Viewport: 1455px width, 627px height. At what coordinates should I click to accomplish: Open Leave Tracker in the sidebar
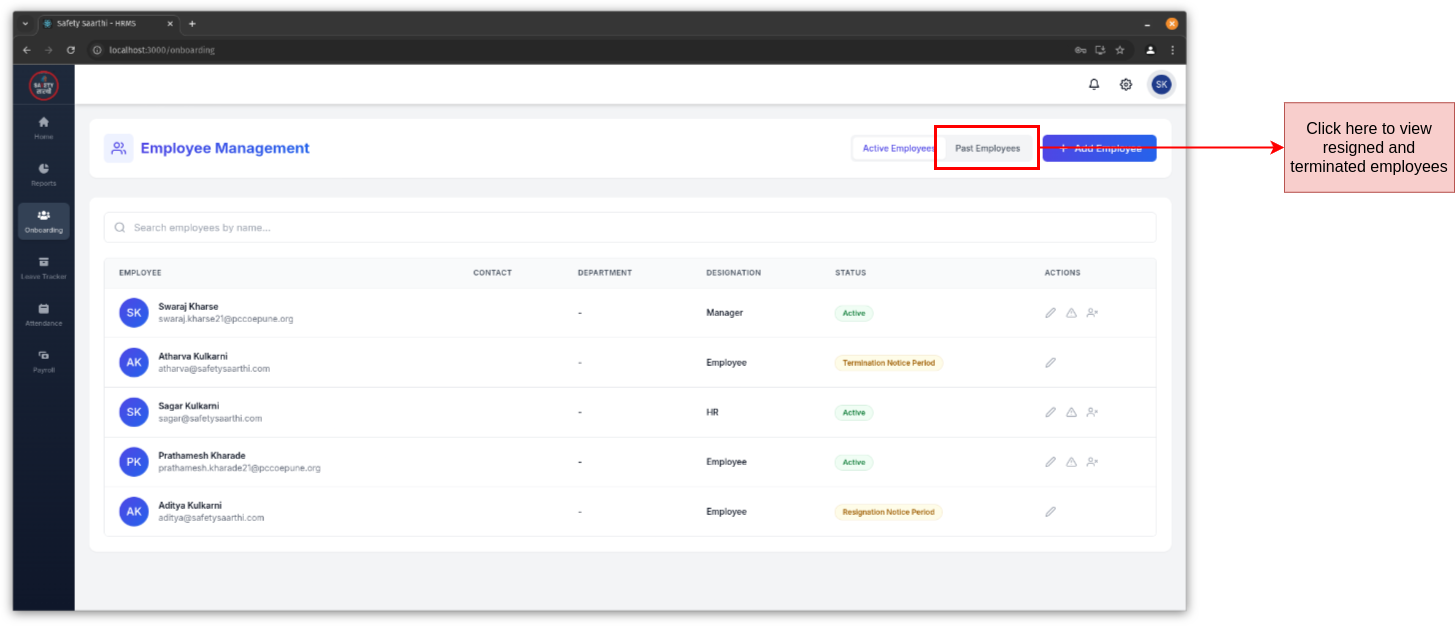pos(44,267)
